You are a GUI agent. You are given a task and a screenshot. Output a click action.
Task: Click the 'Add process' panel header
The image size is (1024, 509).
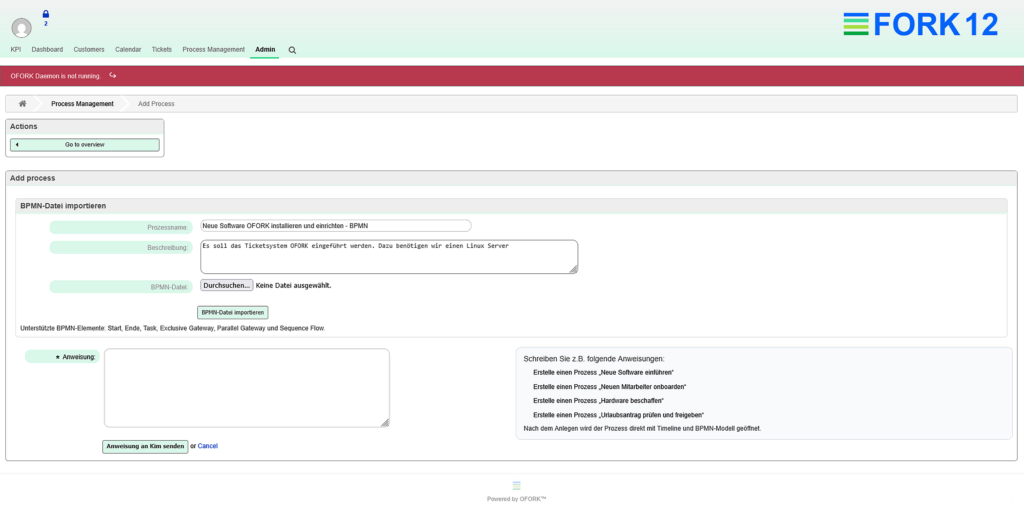click(511, 178)
